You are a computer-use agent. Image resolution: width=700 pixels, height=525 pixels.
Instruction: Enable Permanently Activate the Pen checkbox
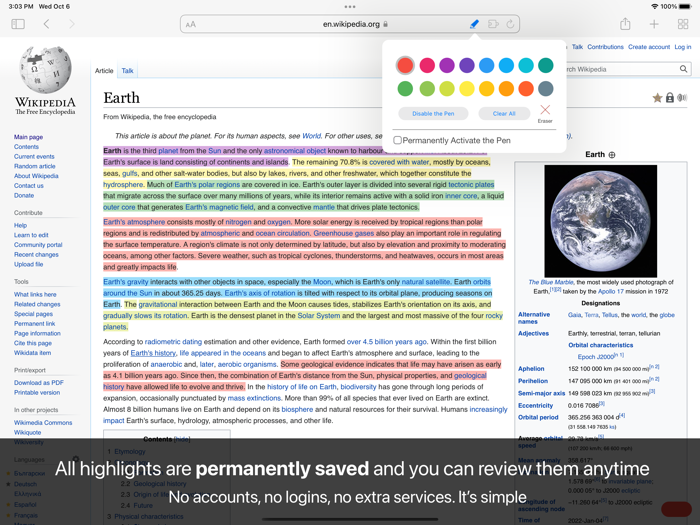tap(397, 140)
